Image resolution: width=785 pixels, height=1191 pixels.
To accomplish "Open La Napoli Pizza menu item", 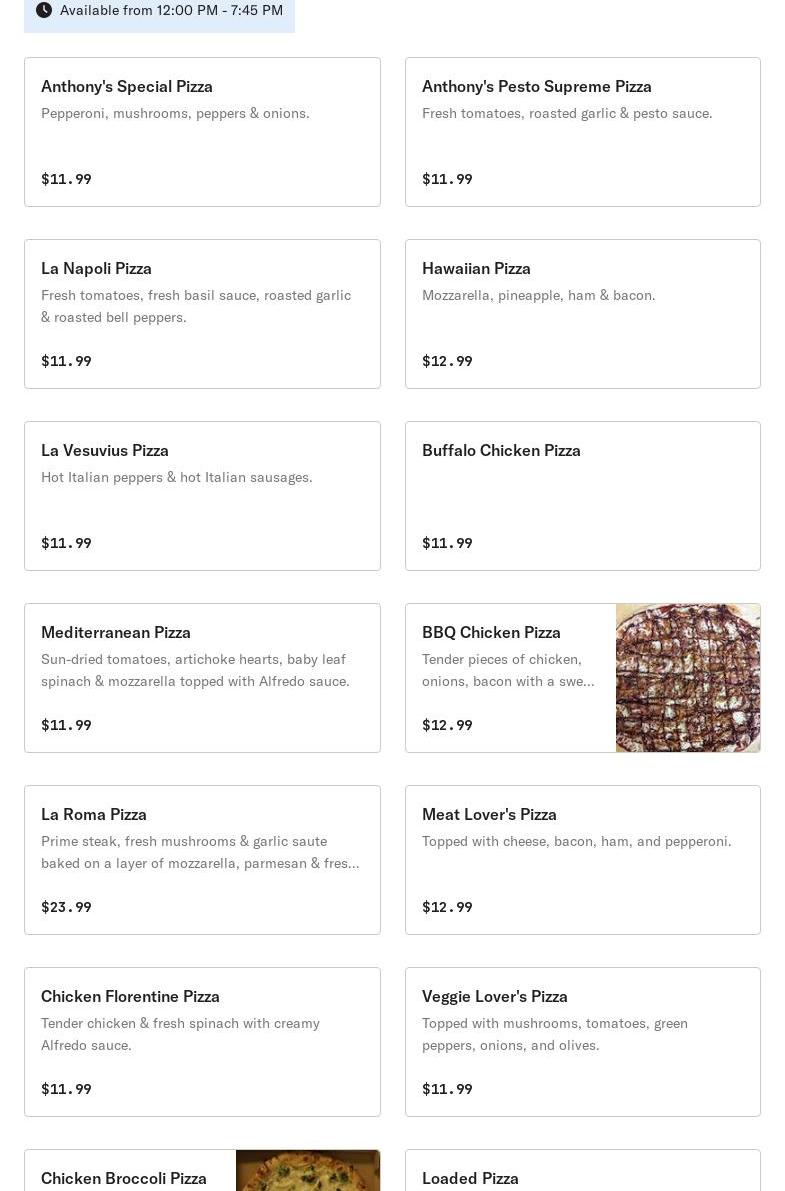I will pos(202,314).
